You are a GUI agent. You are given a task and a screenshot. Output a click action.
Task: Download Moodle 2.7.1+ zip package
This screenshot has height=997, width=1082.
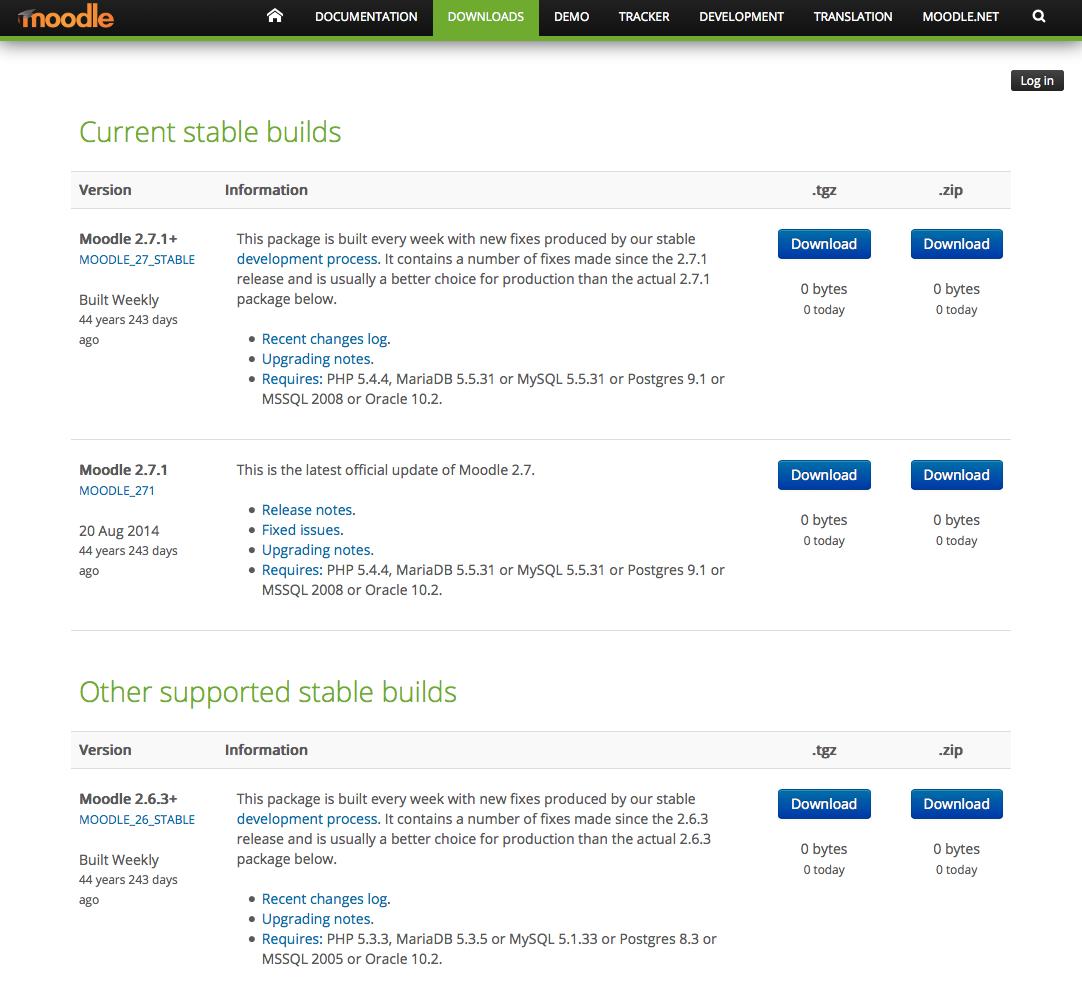click(x=956, y=244)
